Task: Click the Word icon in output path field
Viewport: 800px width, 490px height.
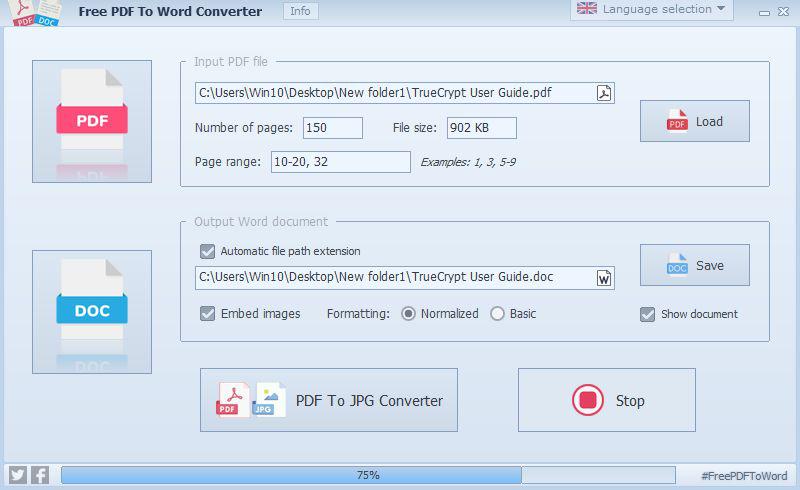Action: click(604, 278)
